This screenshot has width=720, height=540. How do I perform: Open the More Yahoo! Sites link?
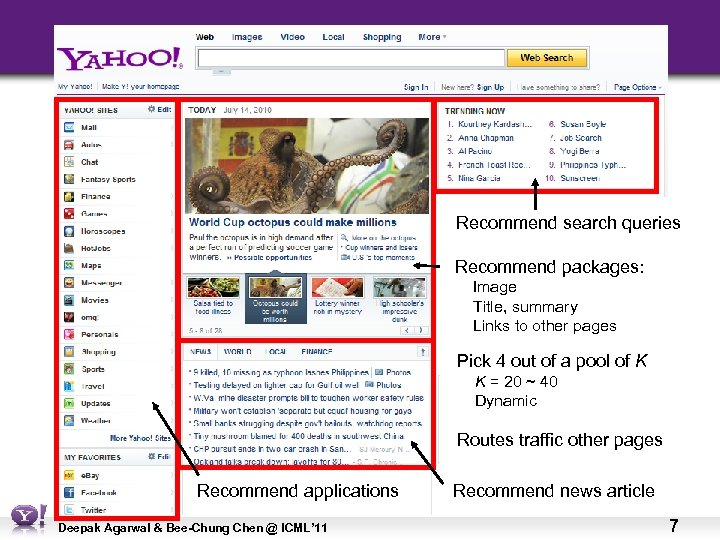click(140, 438)
